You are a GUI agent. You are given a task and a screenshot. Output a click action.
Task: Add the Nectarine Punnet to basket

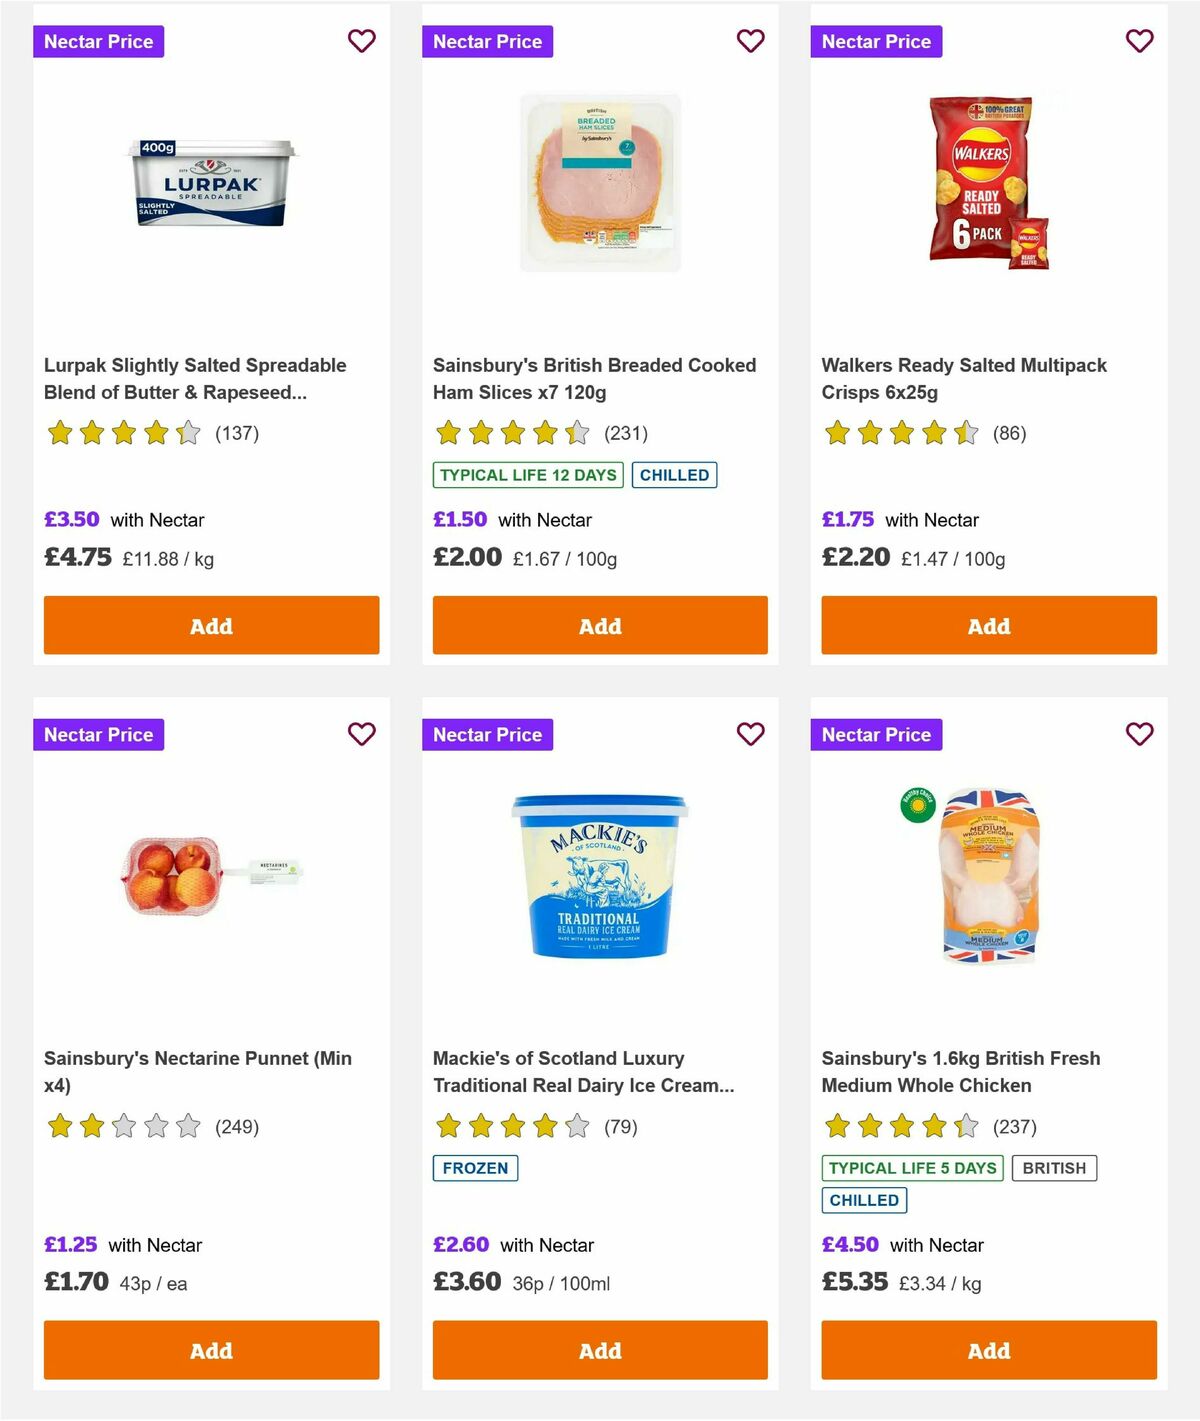210,1350
